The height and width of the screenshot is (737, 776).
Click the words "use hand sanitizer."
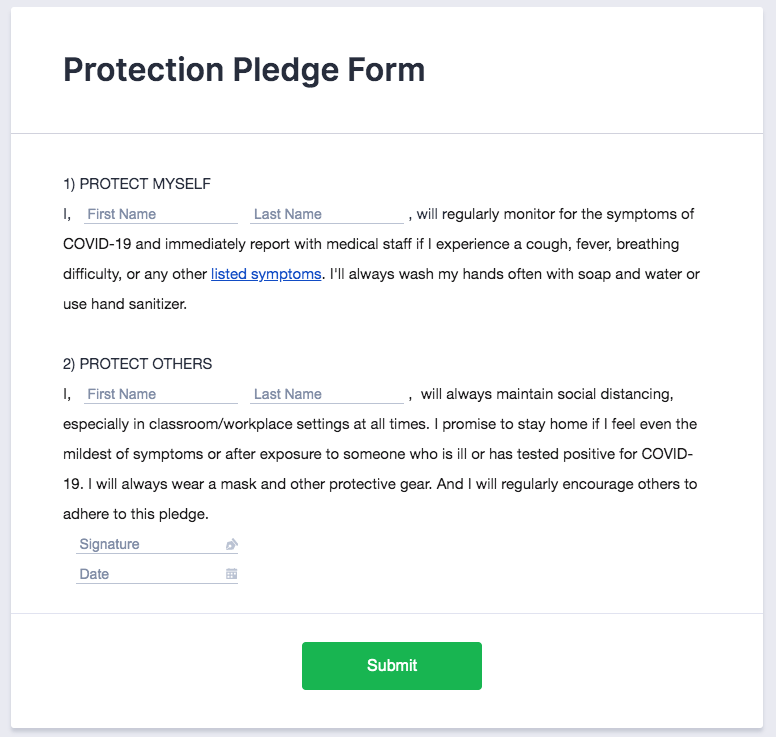click(125, 304)
